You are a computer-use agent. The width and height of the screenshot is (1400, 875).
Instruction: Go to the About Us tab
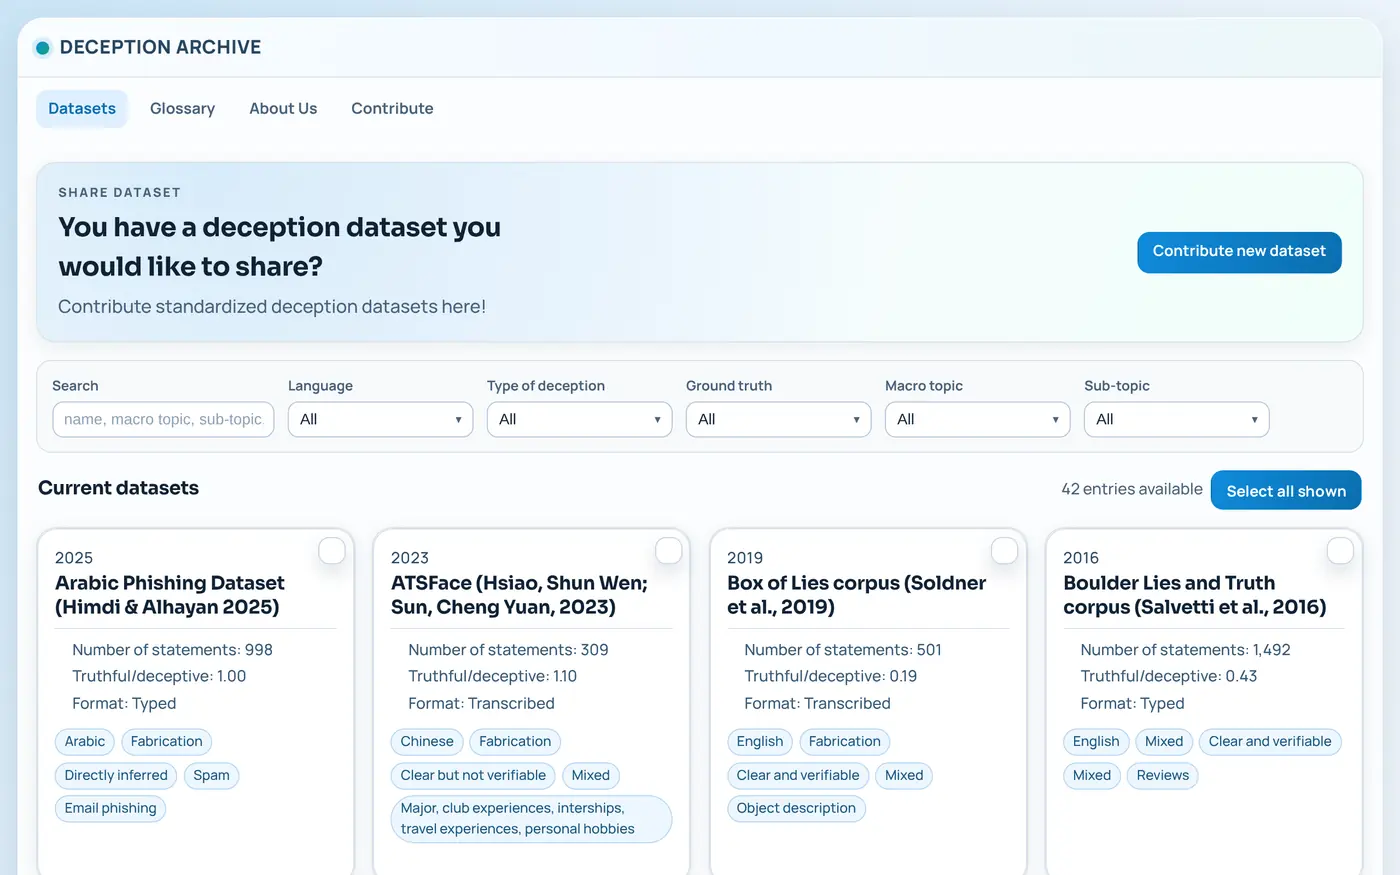click(283, 109)
